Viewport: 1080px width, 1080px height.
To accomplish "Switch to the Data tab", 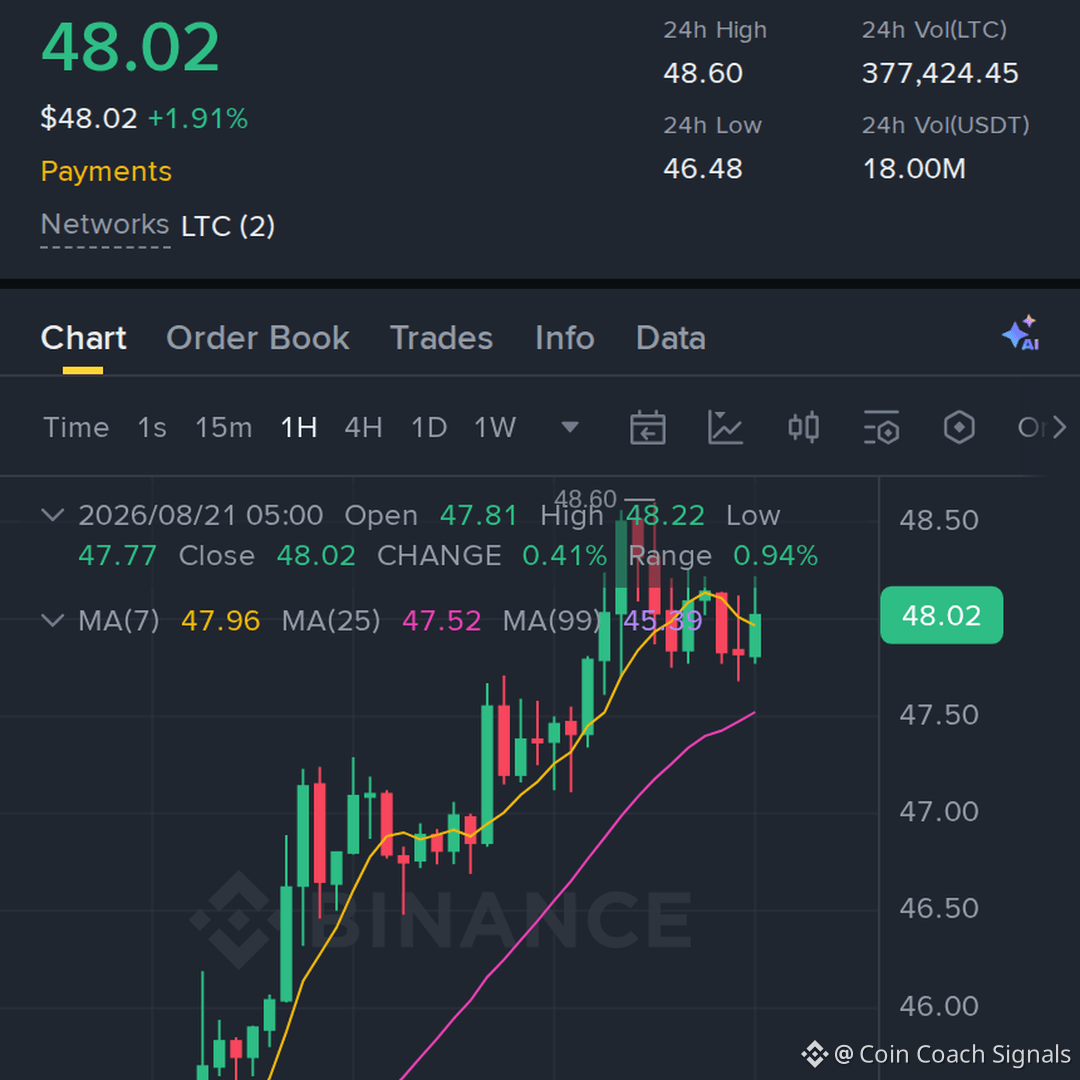I will [670, 338].
